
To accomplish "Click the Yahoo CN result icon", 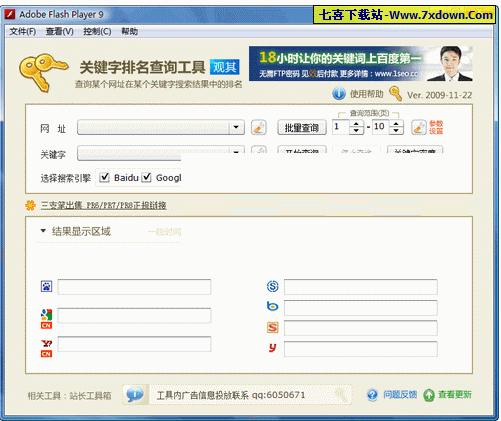I will click(46, 348).
